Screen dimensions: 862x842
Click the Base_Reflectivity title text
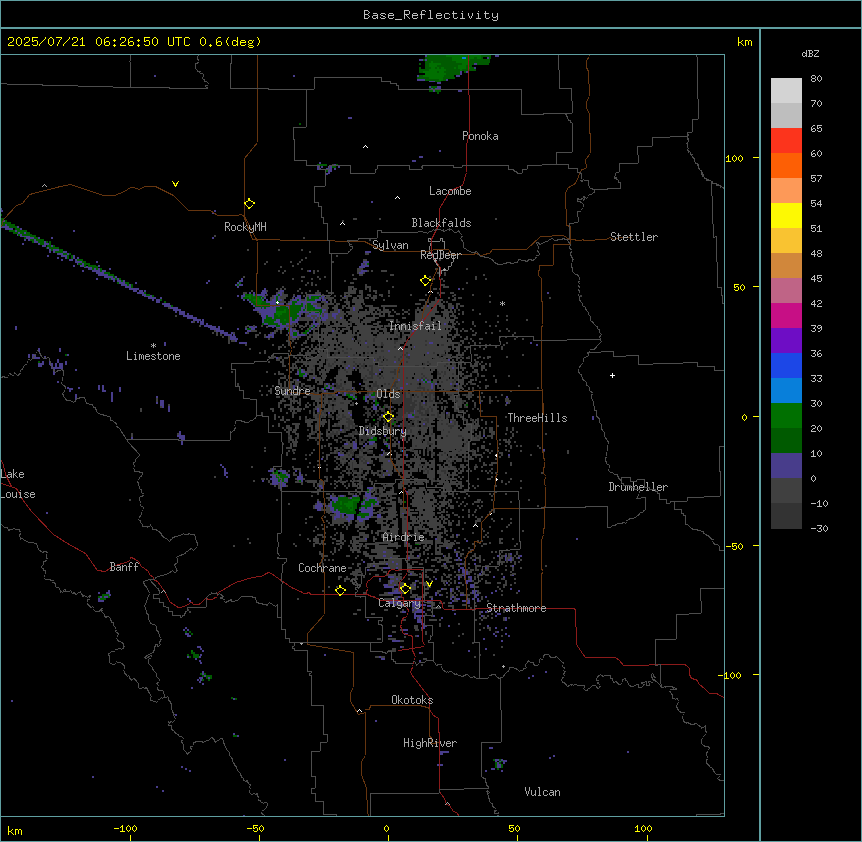point(431,15)
